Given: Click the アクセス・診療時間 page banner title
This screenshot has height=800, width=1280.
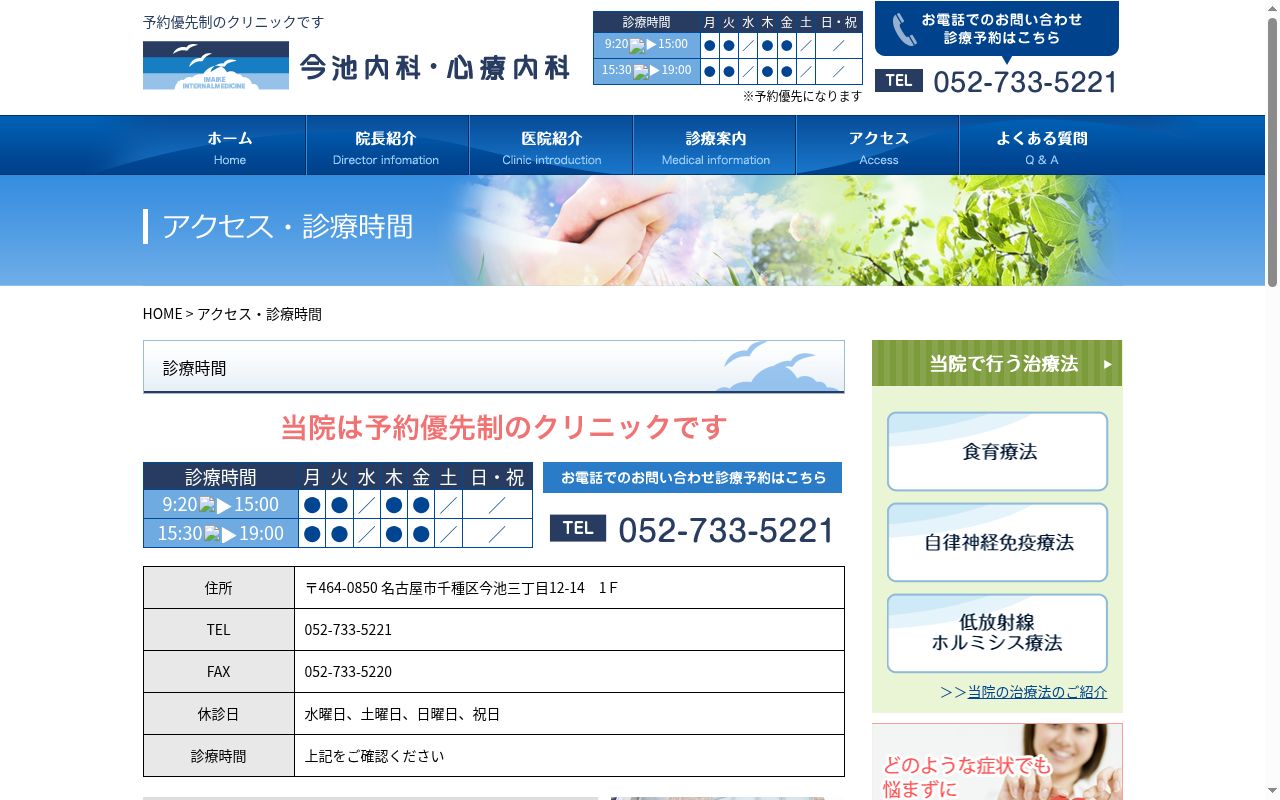Looking at the screenshot, I should coord(287,226).
